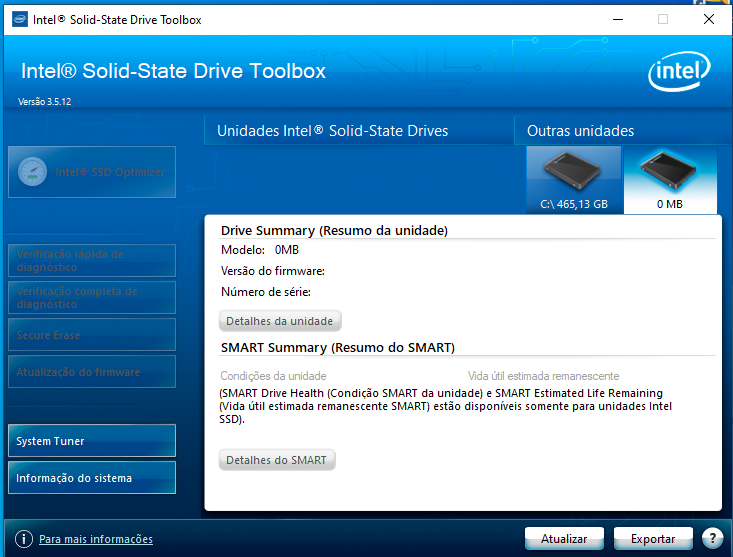
Task: Click Versão do firmware label
Action: coord(273,271)
